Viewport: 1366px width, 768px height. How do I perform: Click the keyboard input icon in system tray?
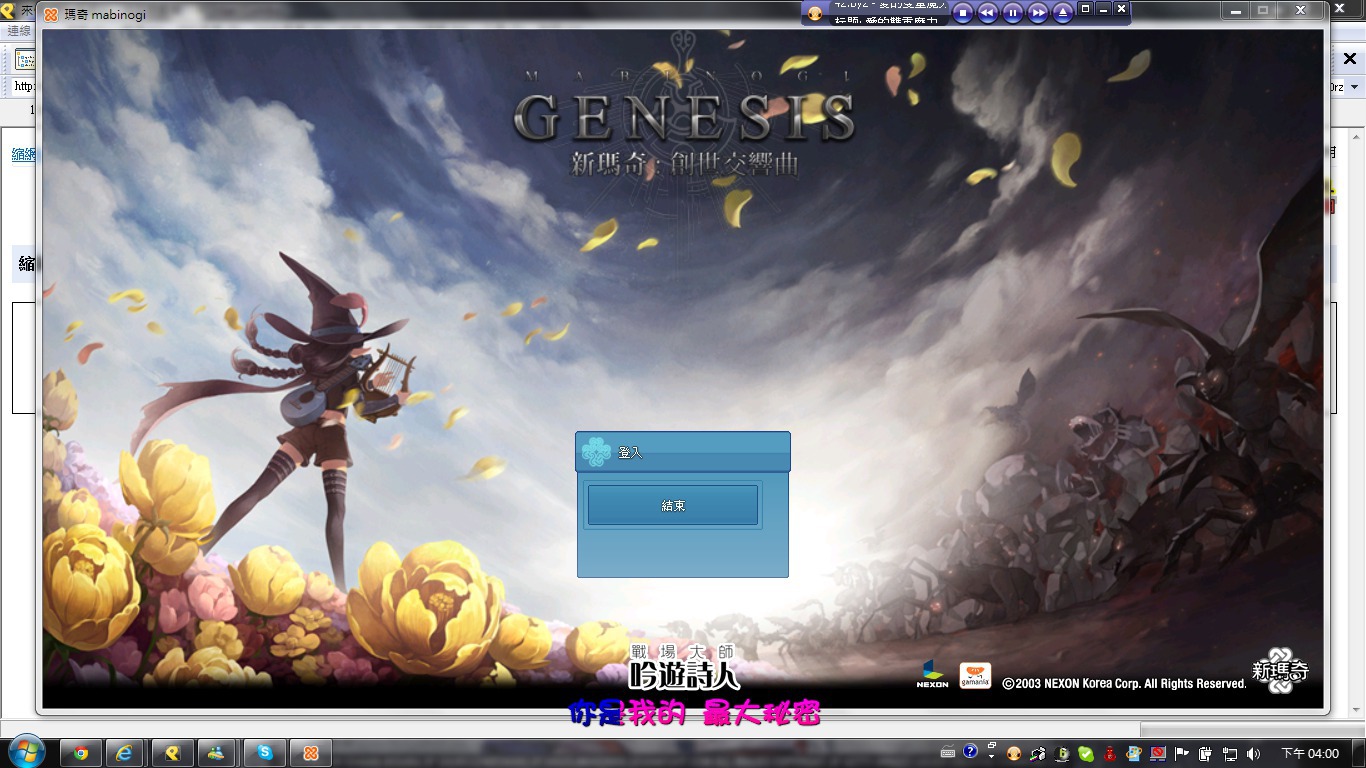[948, 753]
